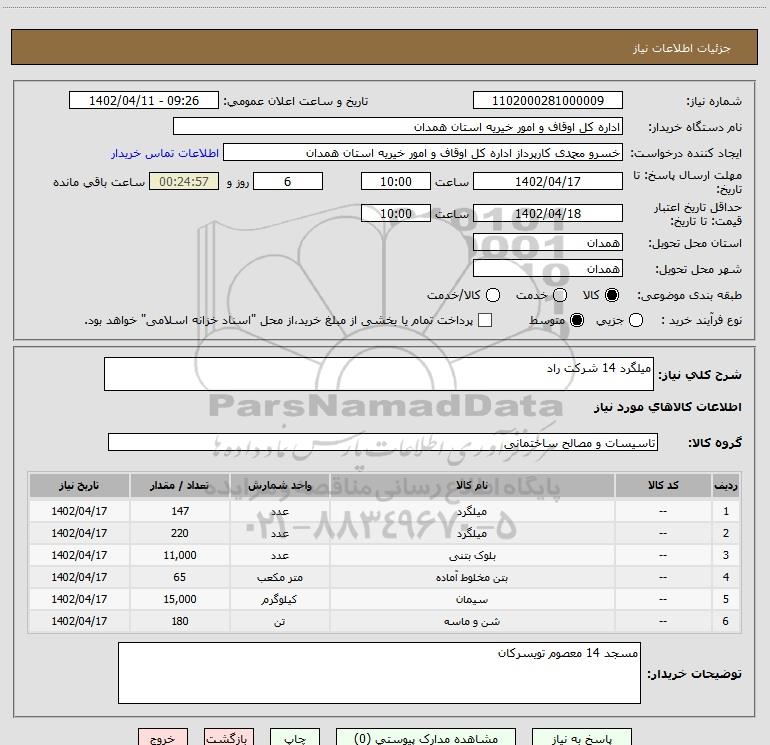The image size is (770, 745).
Task: Click the تاریخ نیاز column header
Action: (79, 485)
